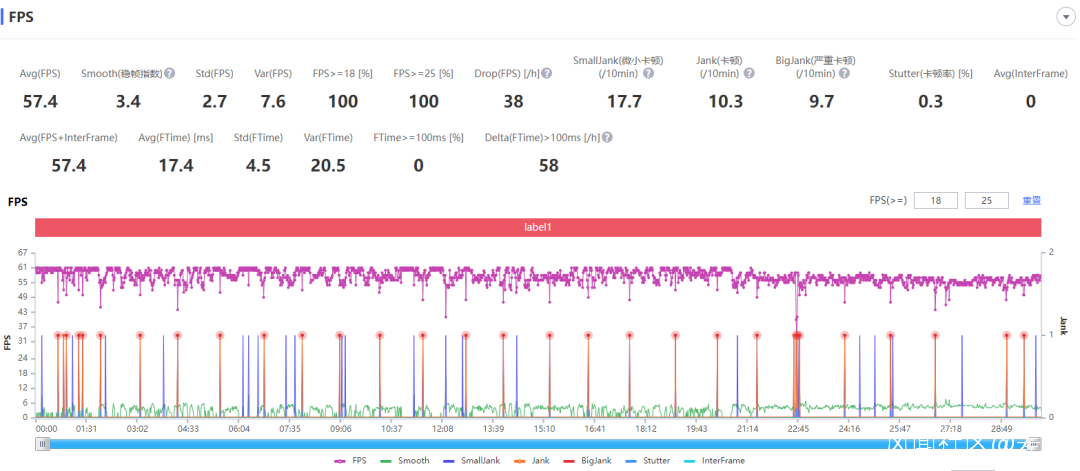The width and height of the screenshot is (1080, 471).
Task: Click the FTime>=100ms [%] label
Action: pyautogui.click(x=418, y=137)
